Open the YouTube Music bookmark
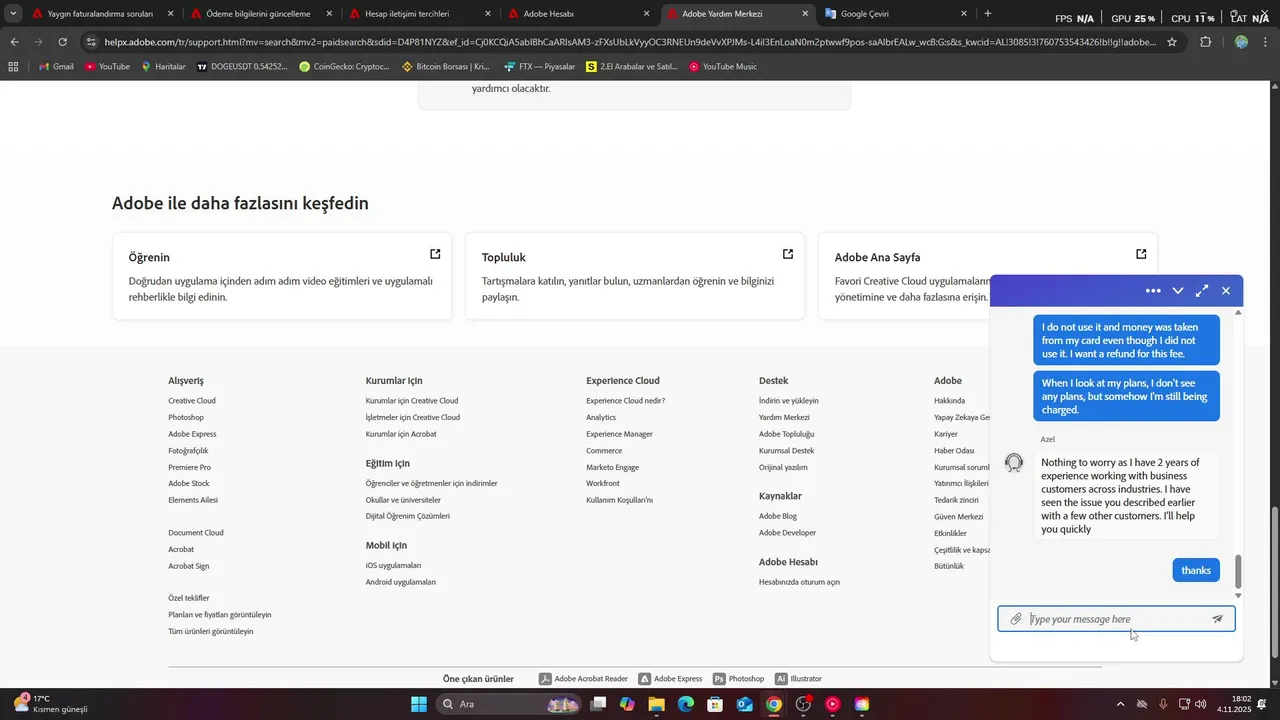This screenshot has height=720, width=1280. tap(722, 66)
